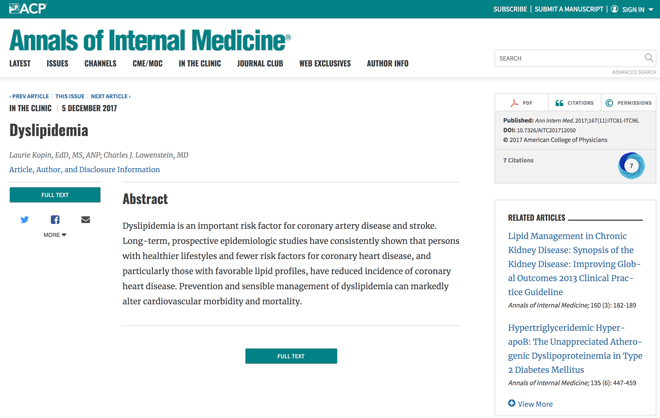This screenshot has height=418, width=660.
Task: Open the In the Clinic menu
Action: pos(200,63)
